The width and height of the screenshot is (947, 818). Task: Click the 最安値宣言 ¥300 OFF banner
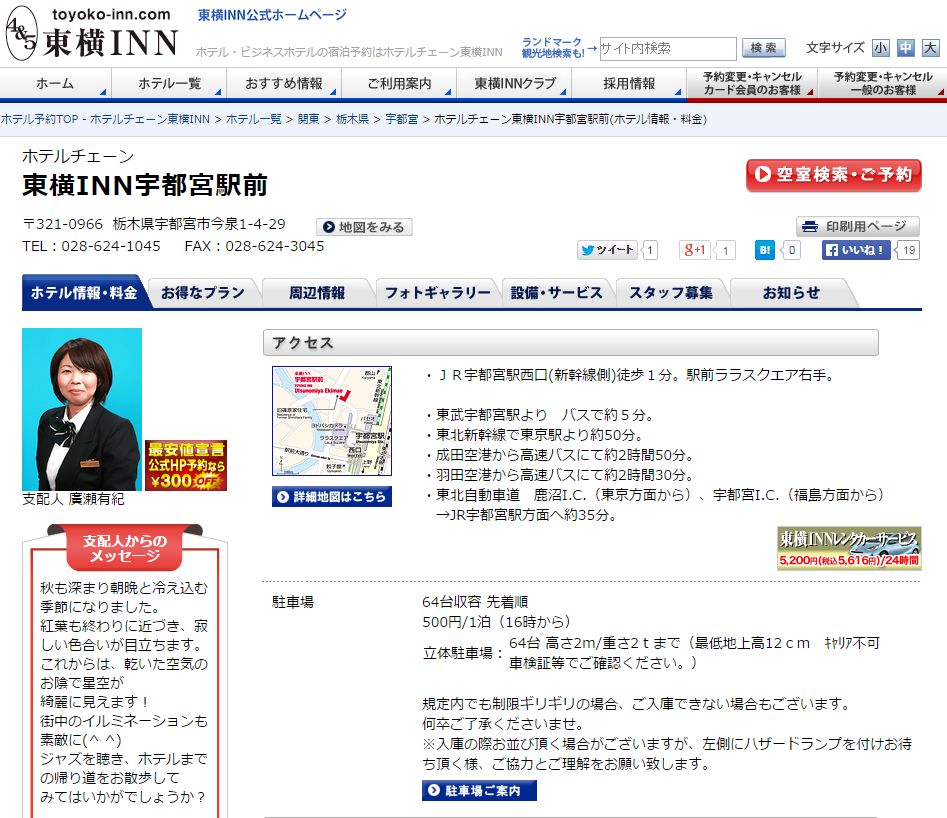click(x=186, y=465)
